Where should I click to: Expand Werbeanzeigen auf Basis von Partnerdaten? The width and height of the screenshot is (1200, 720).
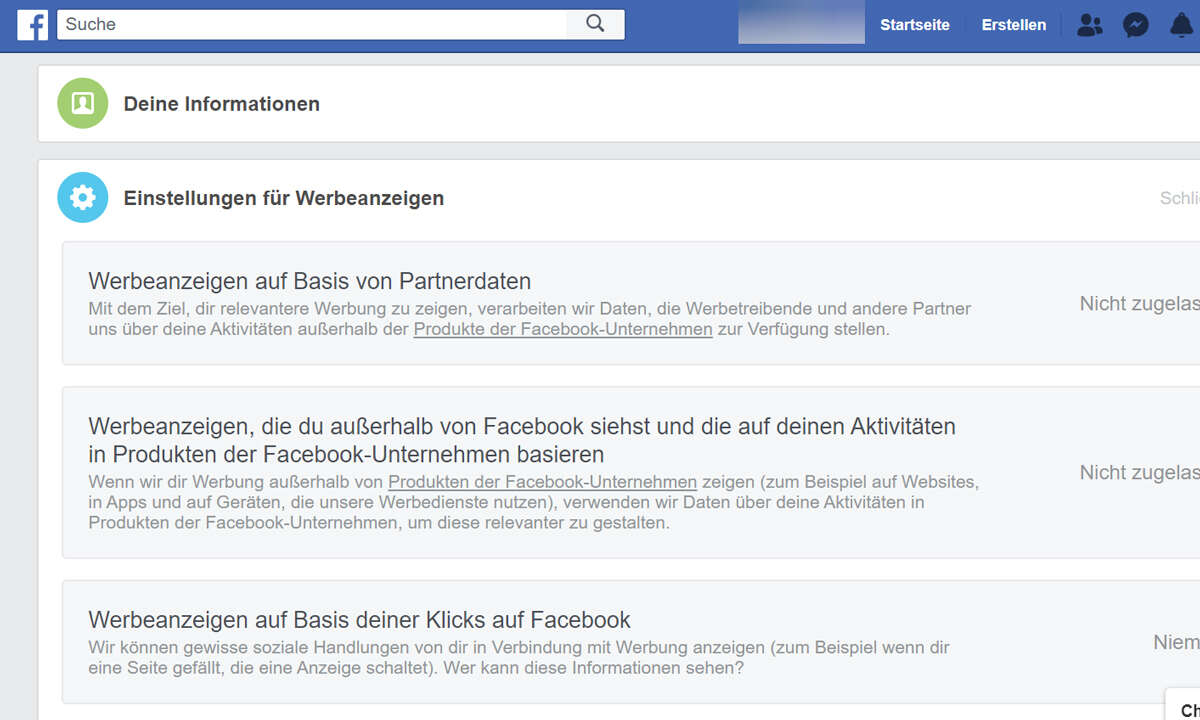tap(631, 303)
